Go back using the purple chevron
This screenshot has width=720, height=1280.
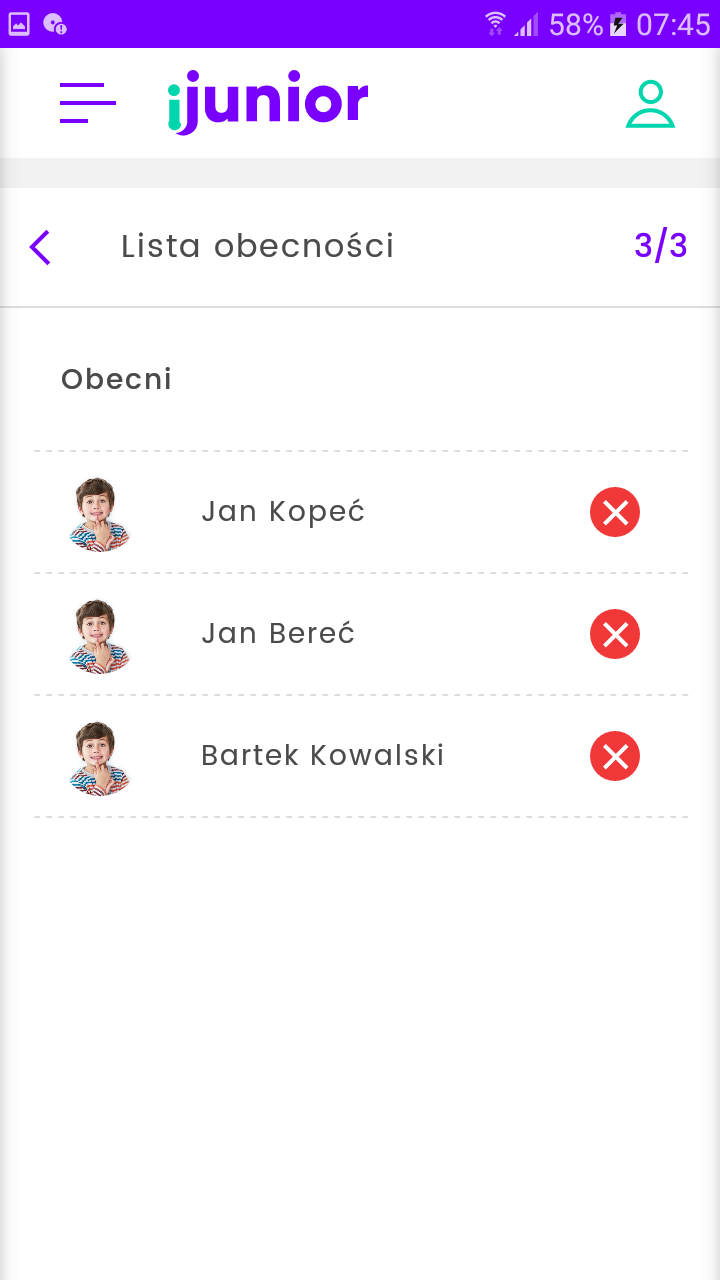40,247
